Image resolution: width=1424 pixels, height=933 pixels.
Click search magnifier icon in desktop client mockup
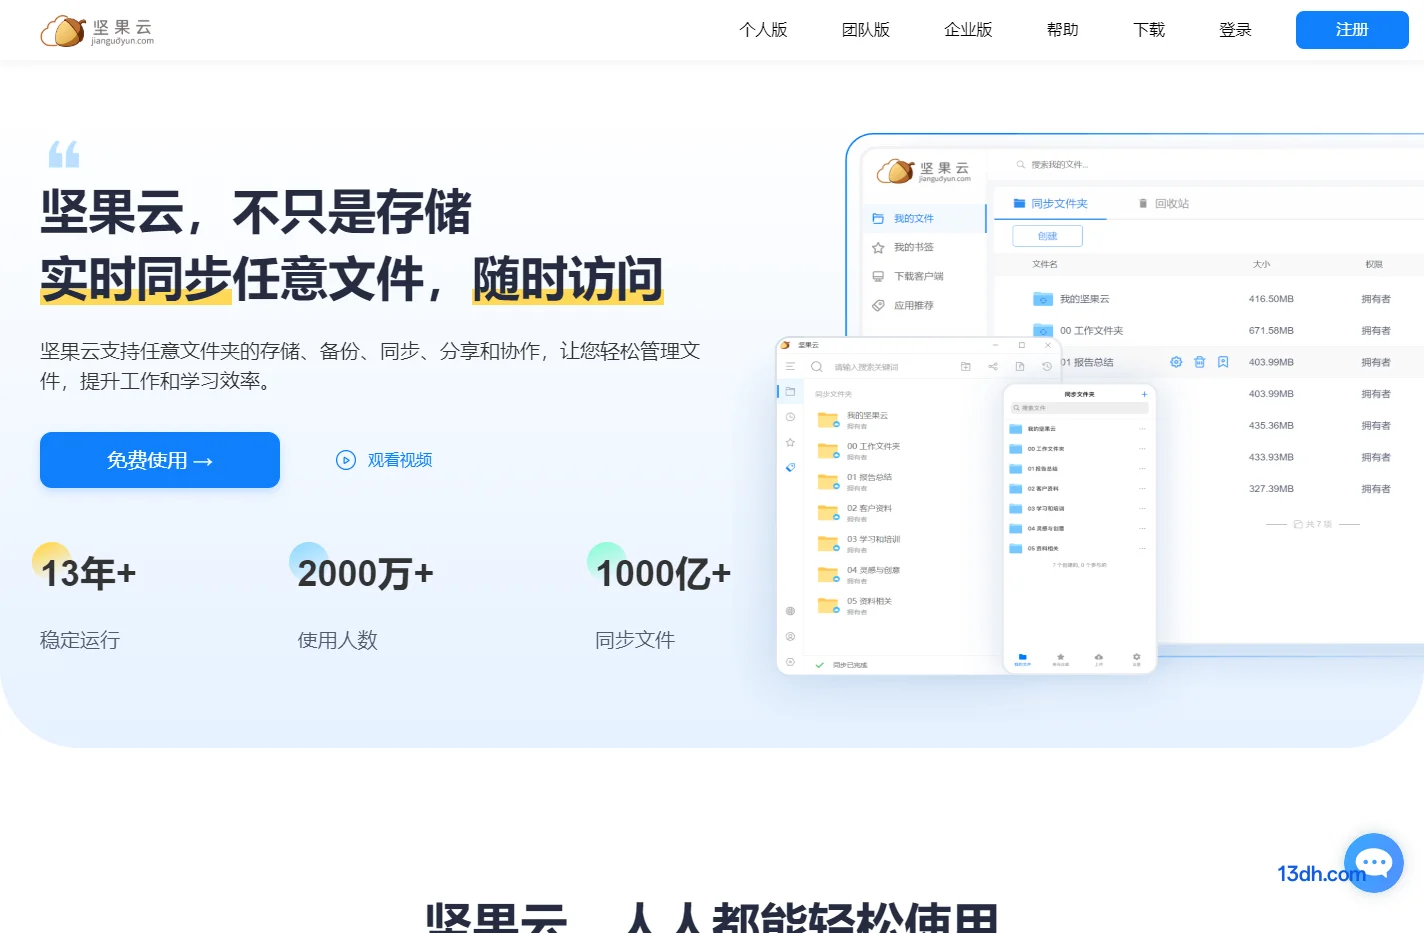pos(817,367)
